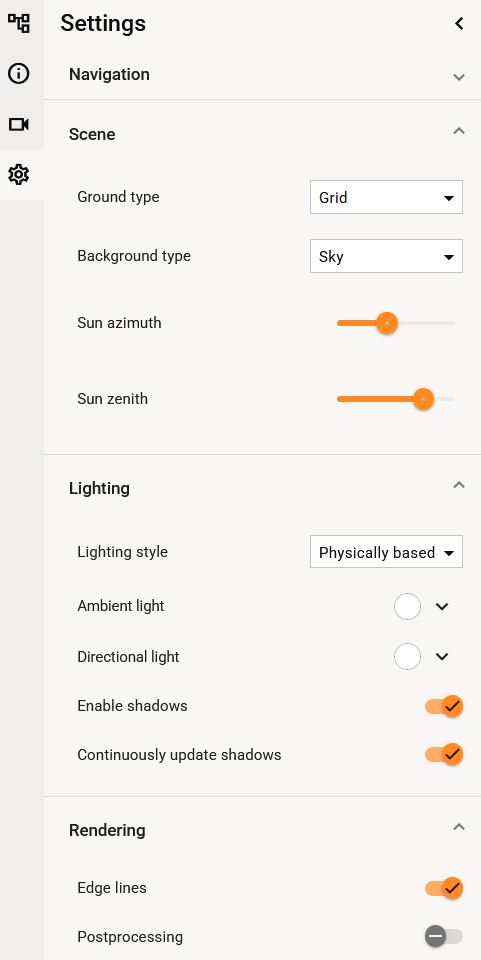Open the info panel icon
This screenshot has width=481, height=960.
[x=19, y=74]
